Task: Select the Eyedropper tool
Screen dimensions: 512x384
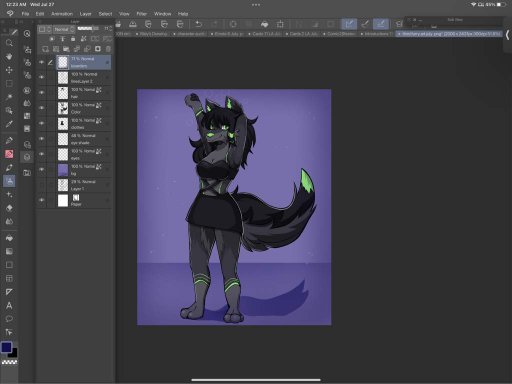Action: click(9, 124)
